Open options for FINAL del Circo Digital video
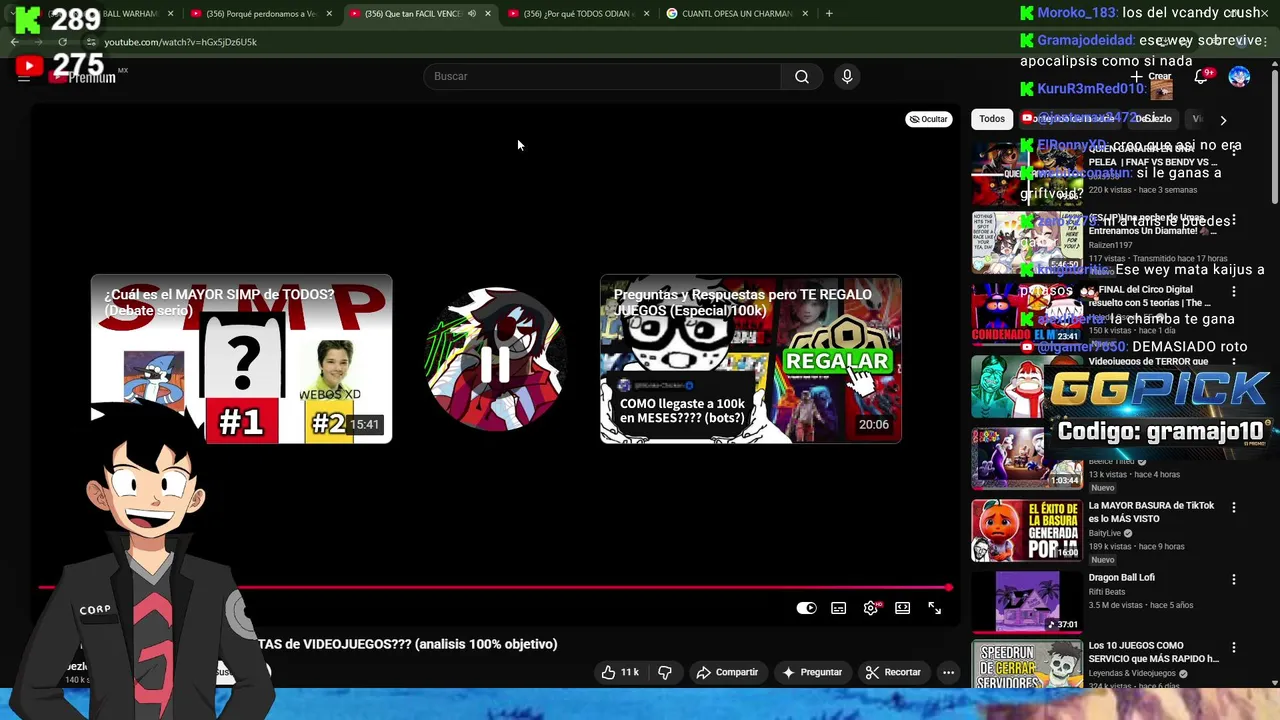 (x=1233, y=292)
